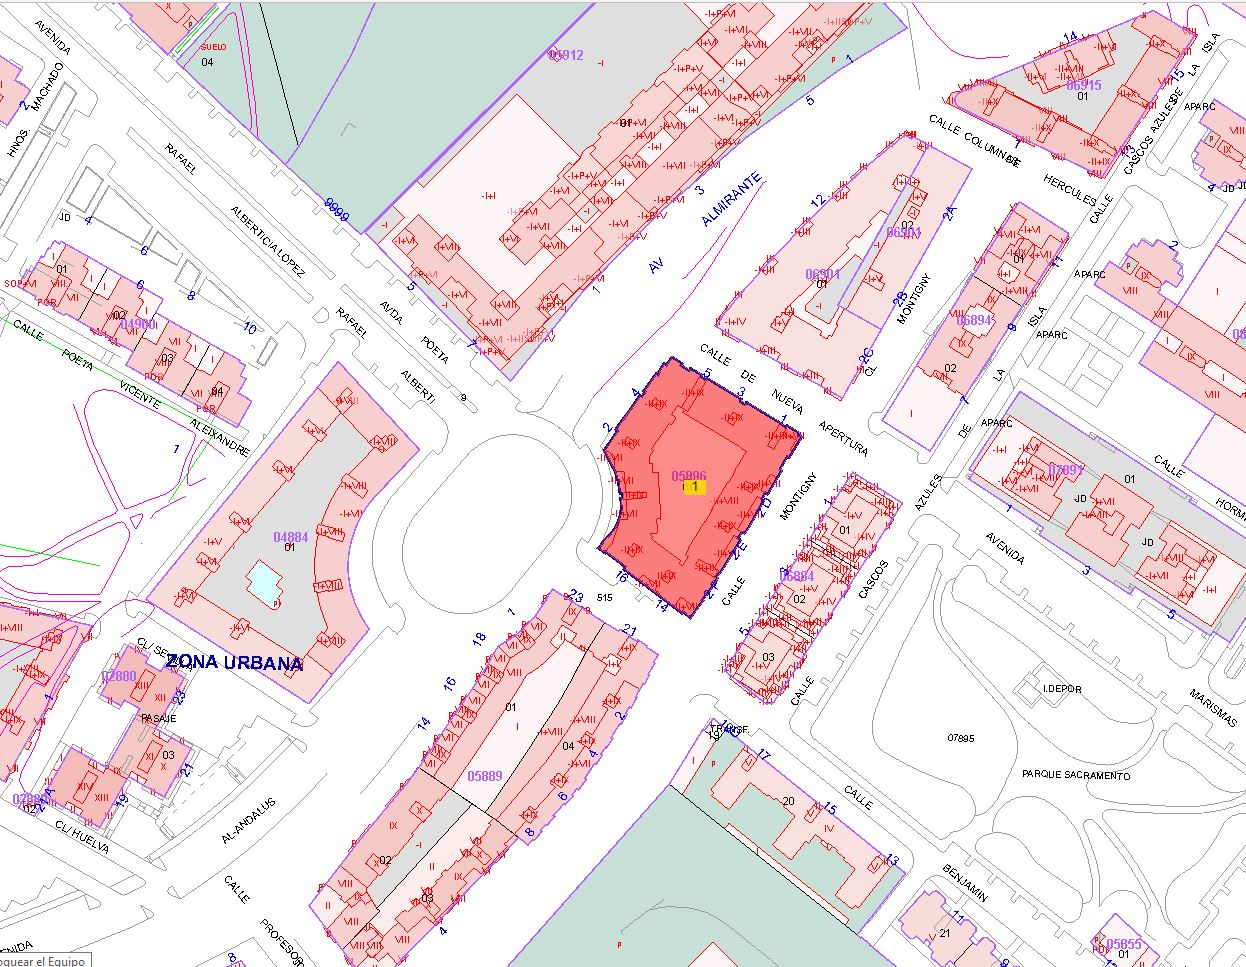
Task: Click the ZONA URBANA label
Action: click(x=234, y=663)
